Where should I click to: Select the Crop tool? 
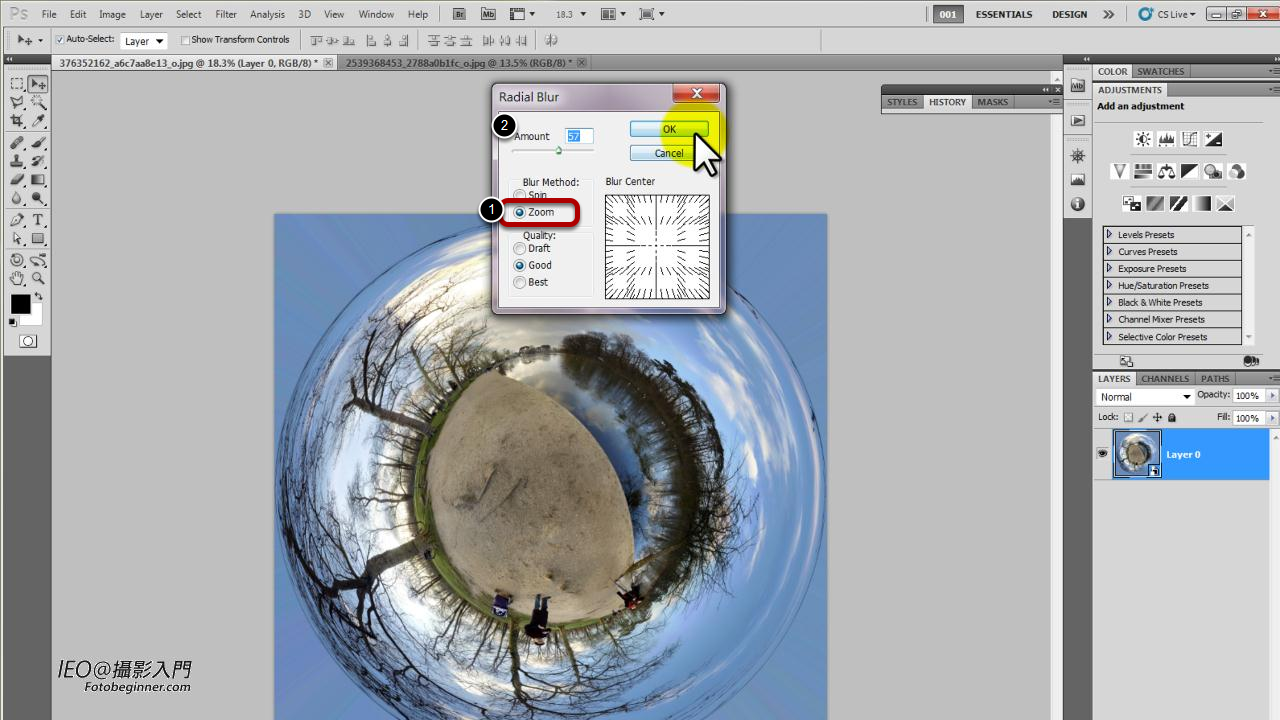click(x=17, y=121)
